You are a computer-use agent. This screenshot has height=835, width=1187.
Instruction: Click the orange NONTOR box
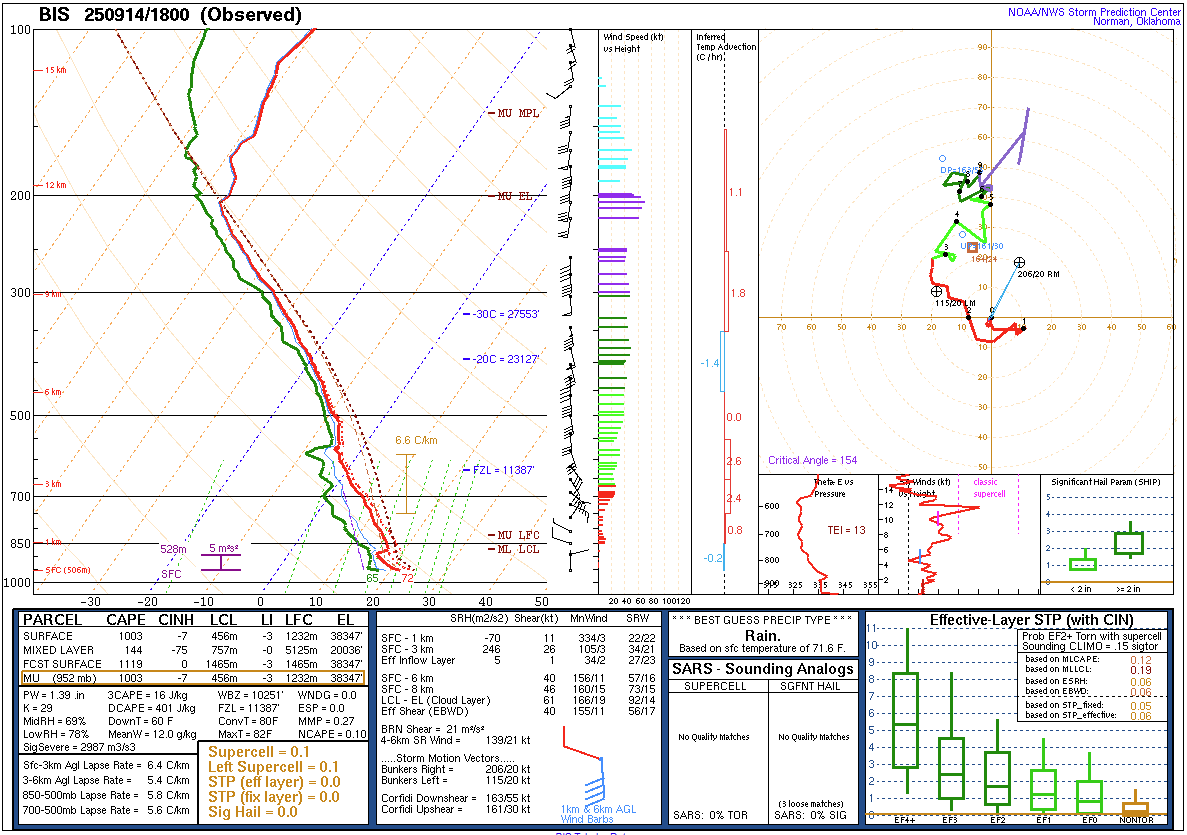[x=1135, y=808]
